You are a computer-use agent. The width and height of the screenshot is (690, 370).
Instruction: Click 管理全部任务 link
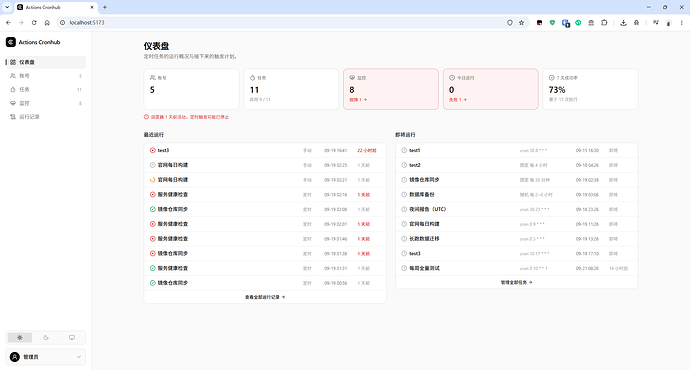click(x=517, y=282)
